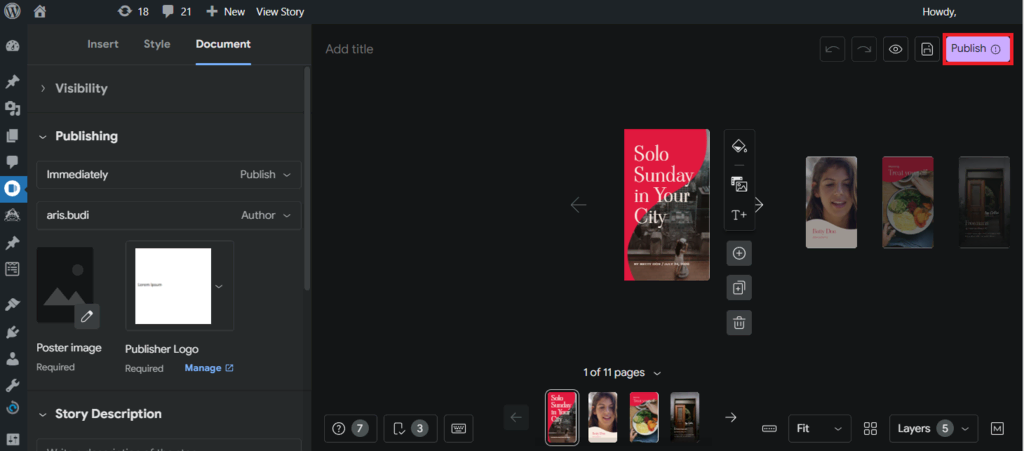Screen dimensions: 1024x451
Task: Open the Immediately publish date dropdown
Action: (x=168, y=175)
